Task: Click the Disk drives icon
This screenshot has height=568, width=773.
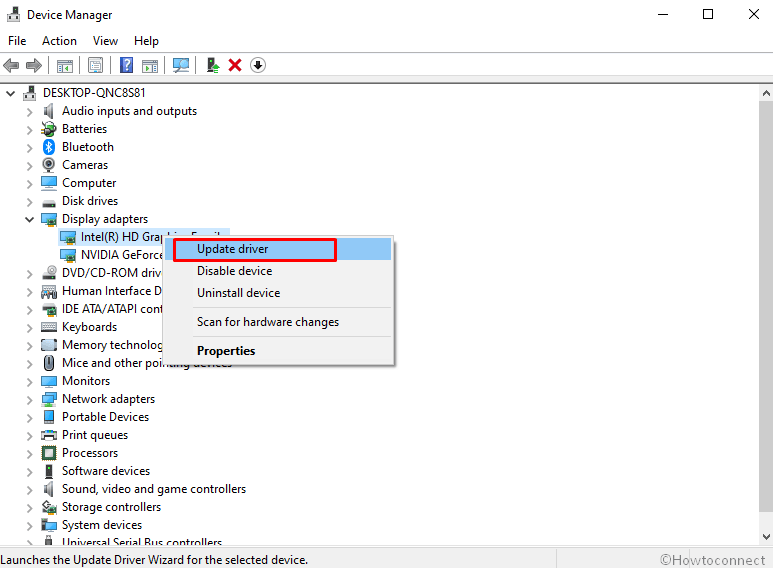Action: [x=49, y=202]
